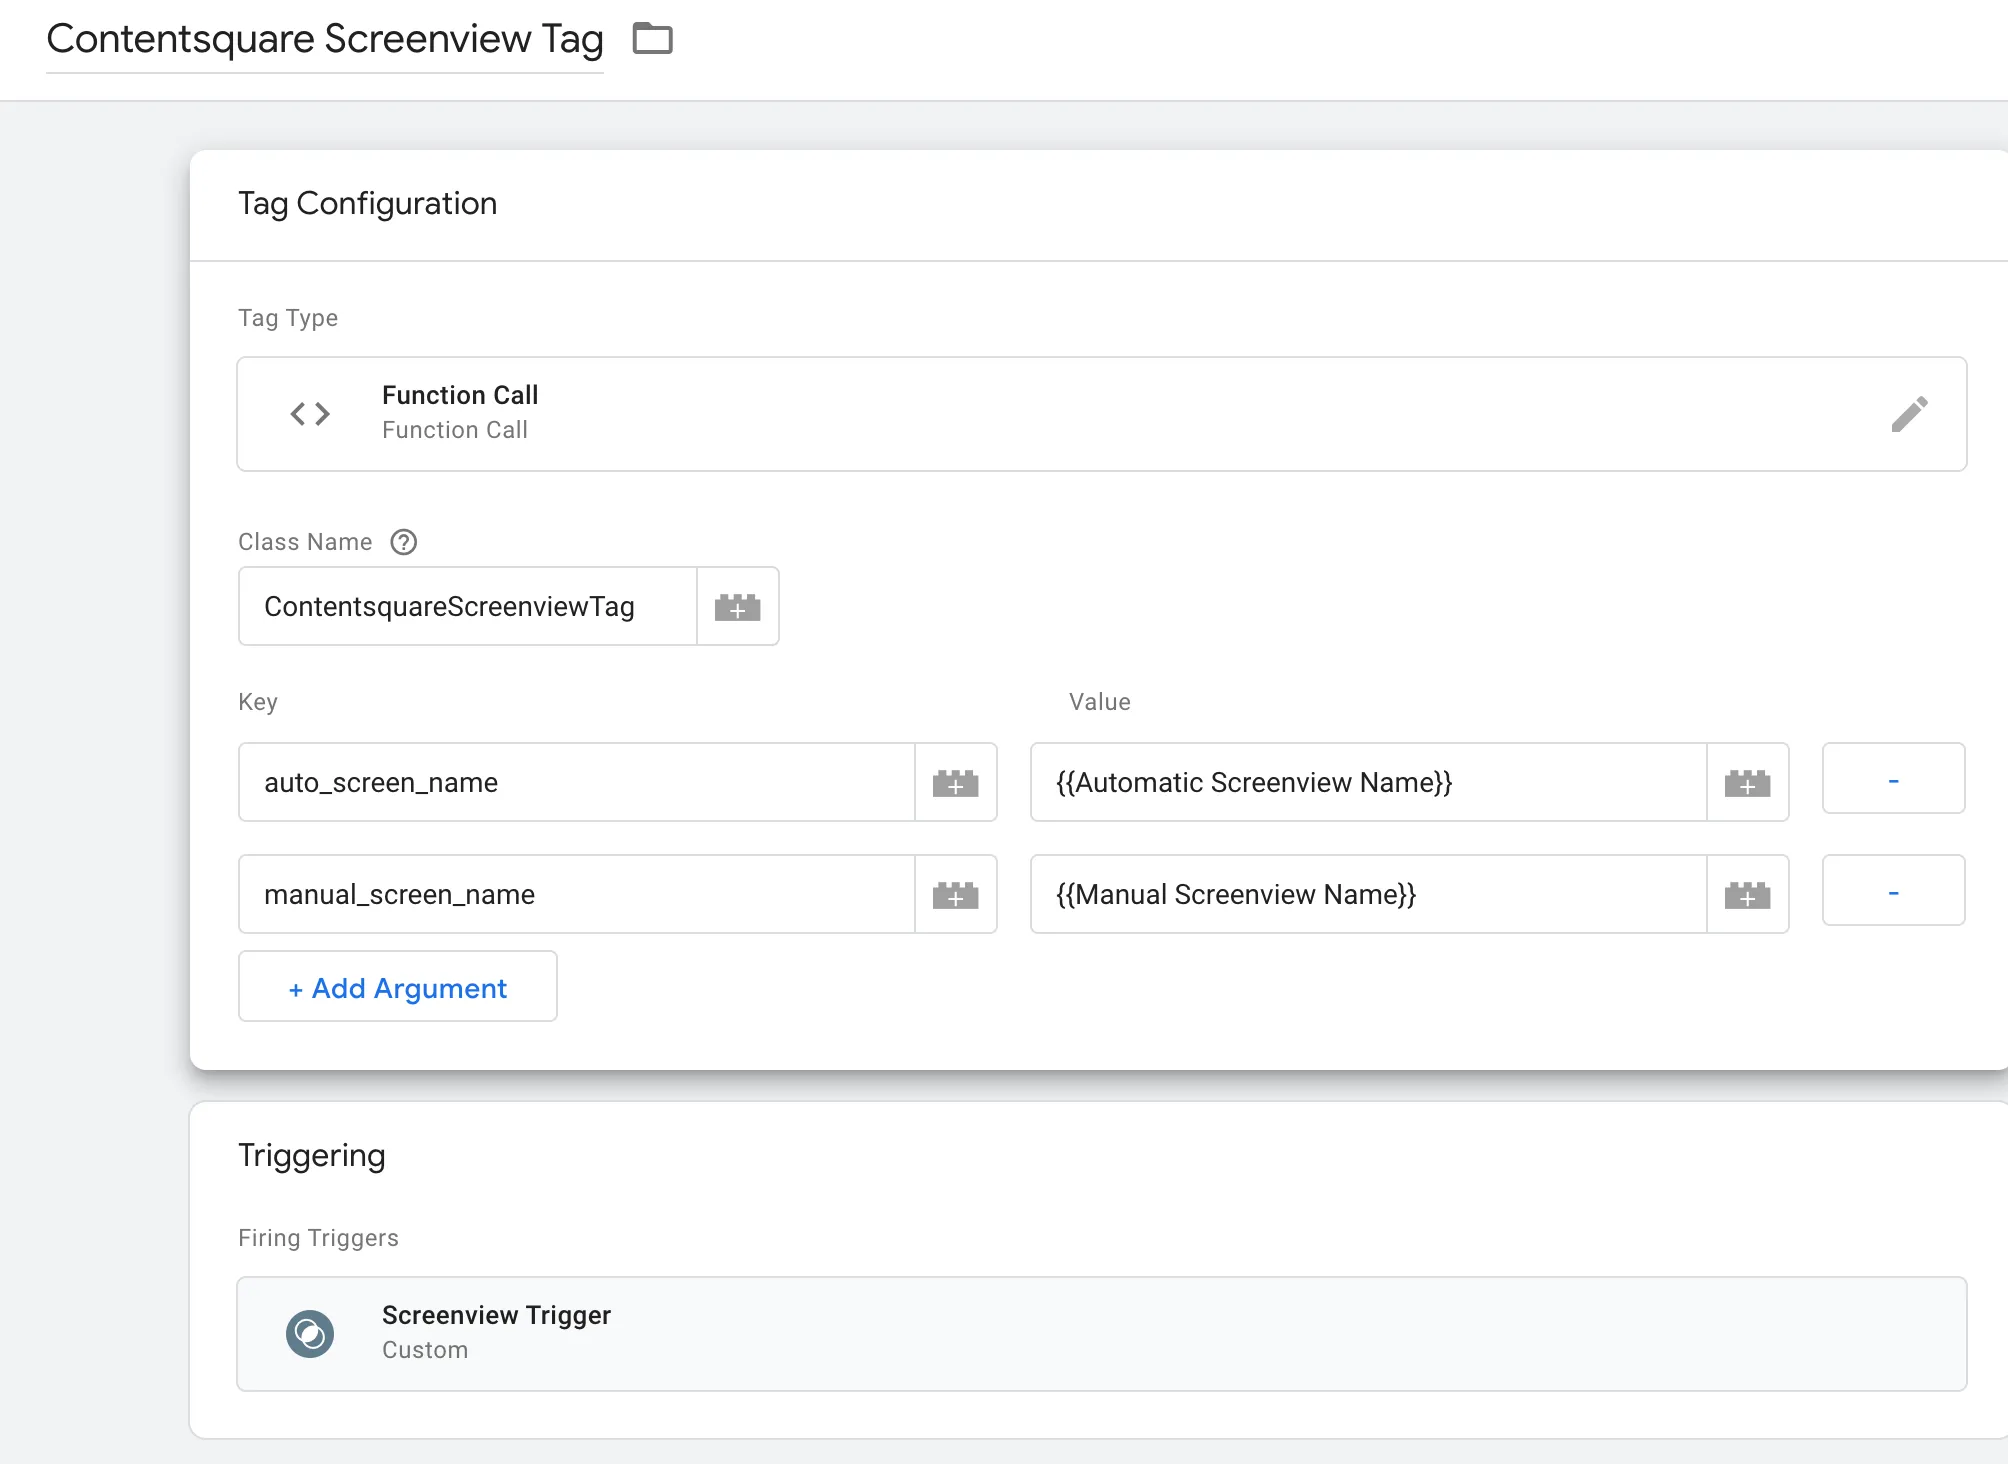Edit the tag name Contentsquare Screenview Tag
This screenshot has height=1464, width=2008.
click(x=325, y=40)
